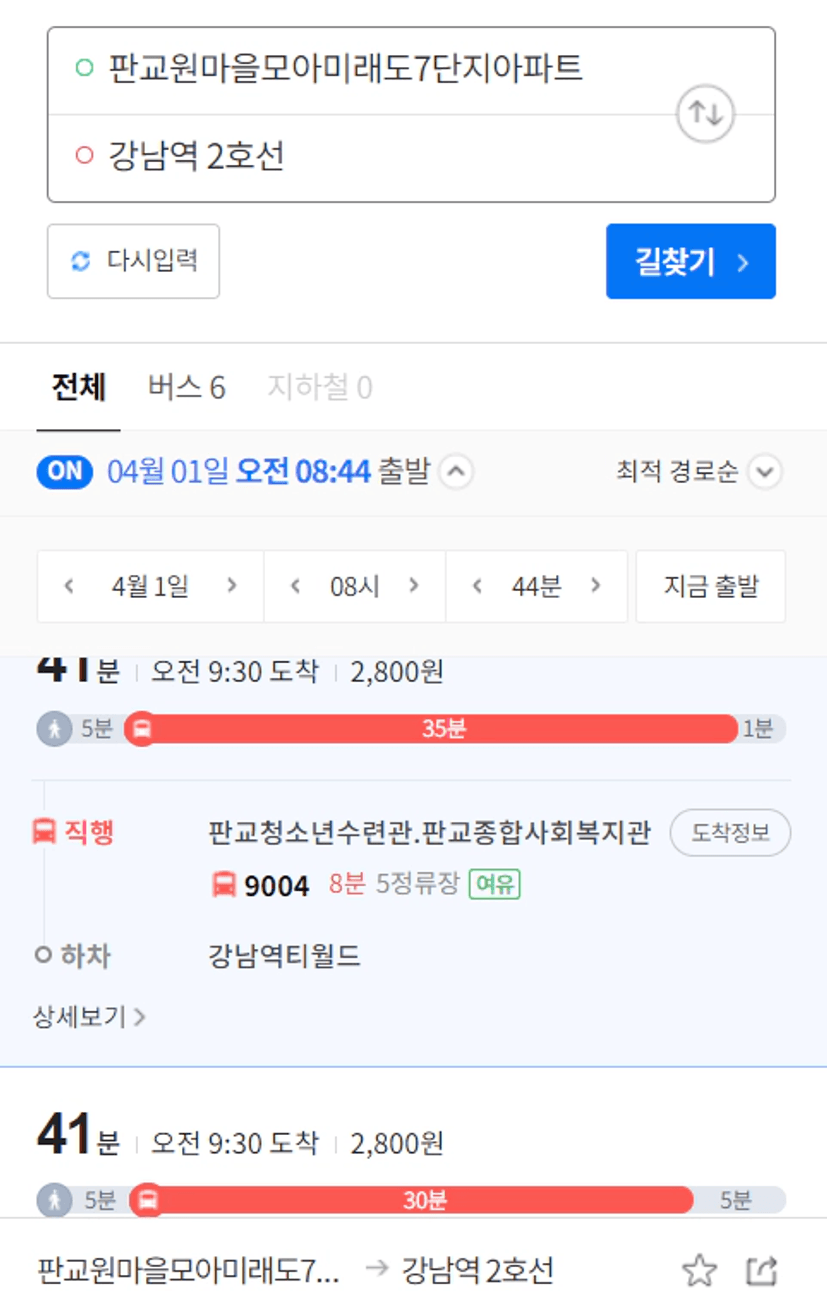Switch to the 버스 6 tab
This screenshot has height=1307, width=827.
coord(186,387)
